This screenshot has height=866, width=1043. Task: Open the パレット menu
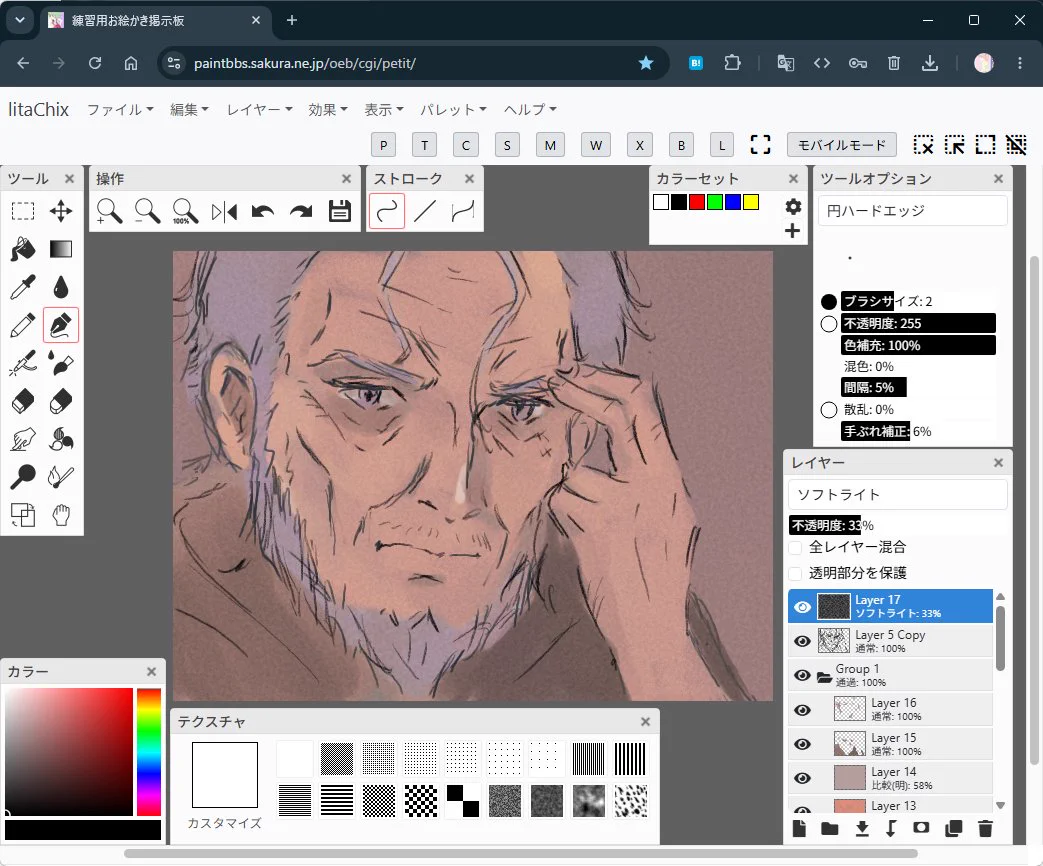tap(453, 109)
